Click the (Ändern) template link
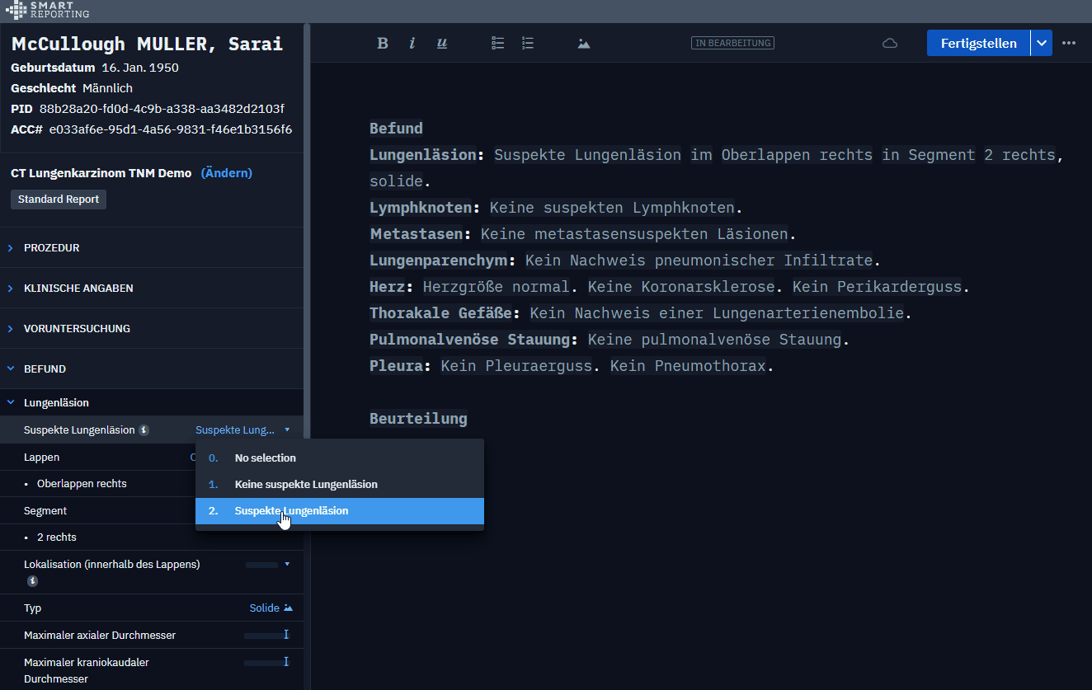Viewport: 1092px width, 690px height. click(x=226, y=173)
